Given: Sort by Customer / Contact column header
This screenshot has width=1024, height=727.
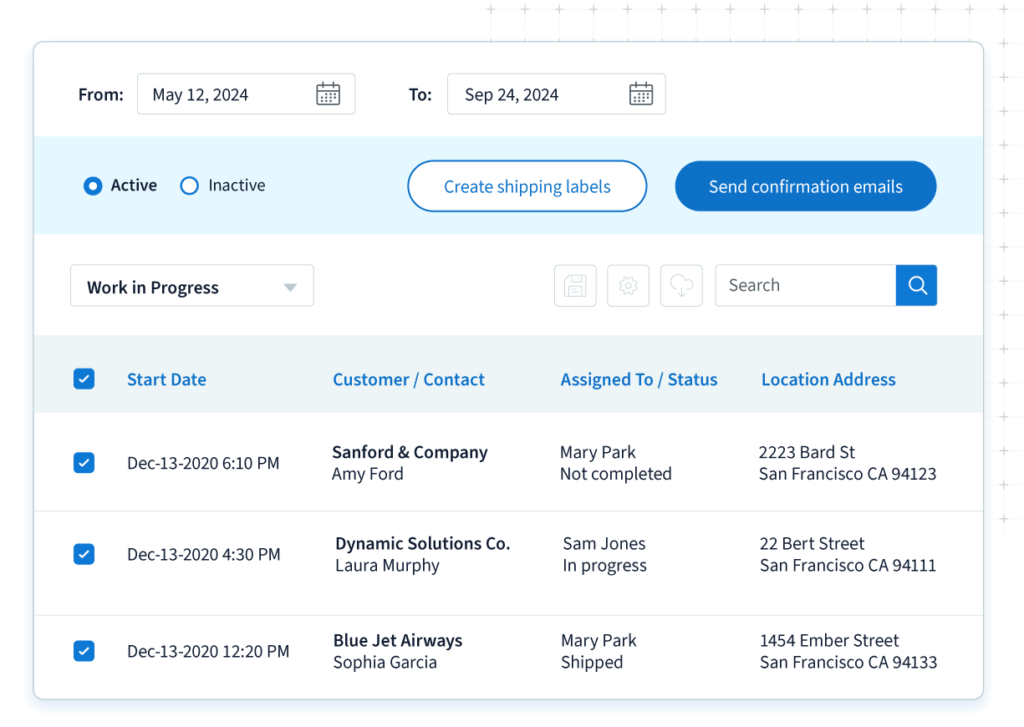Looking at the screenshot, I should (408, 380).
